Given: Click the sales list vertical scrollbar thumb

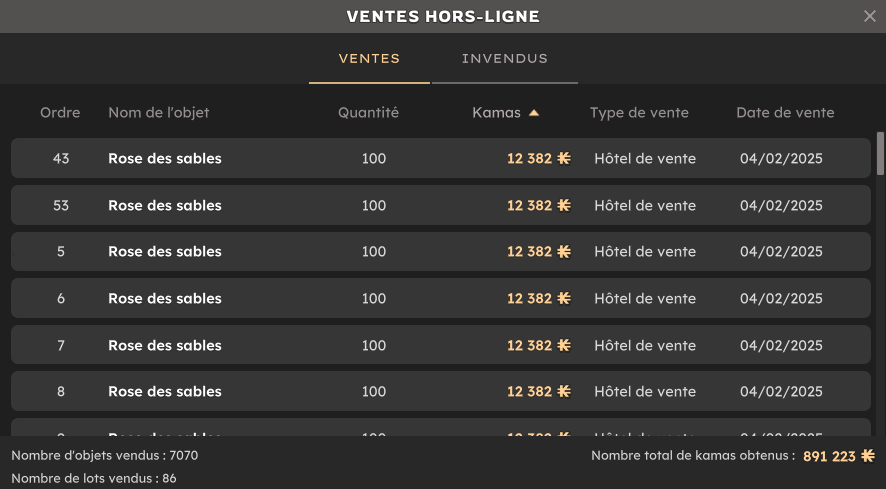Looking at the screenshot, I should [880, 153].
